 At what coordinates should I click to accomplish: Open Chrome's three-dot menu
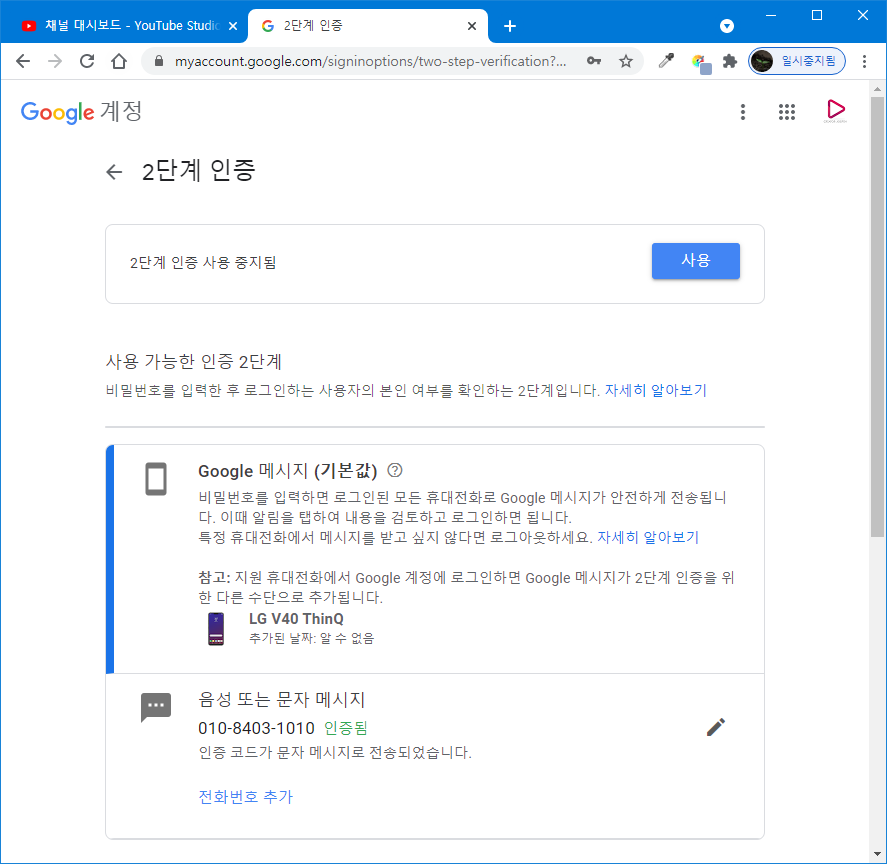click(864, 61)
